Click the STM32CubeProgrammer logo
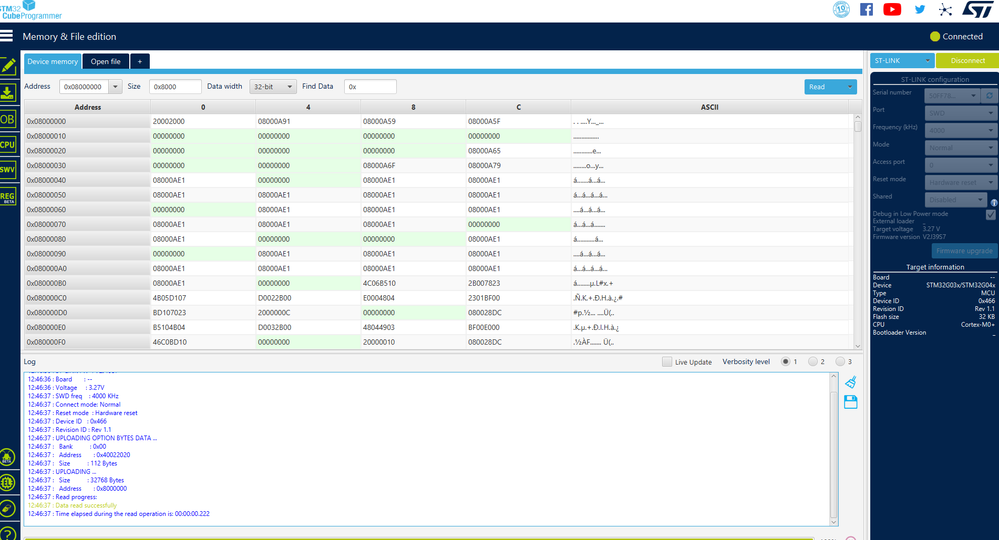Screen dimensions: 999x540 click(x=31, y=10)
